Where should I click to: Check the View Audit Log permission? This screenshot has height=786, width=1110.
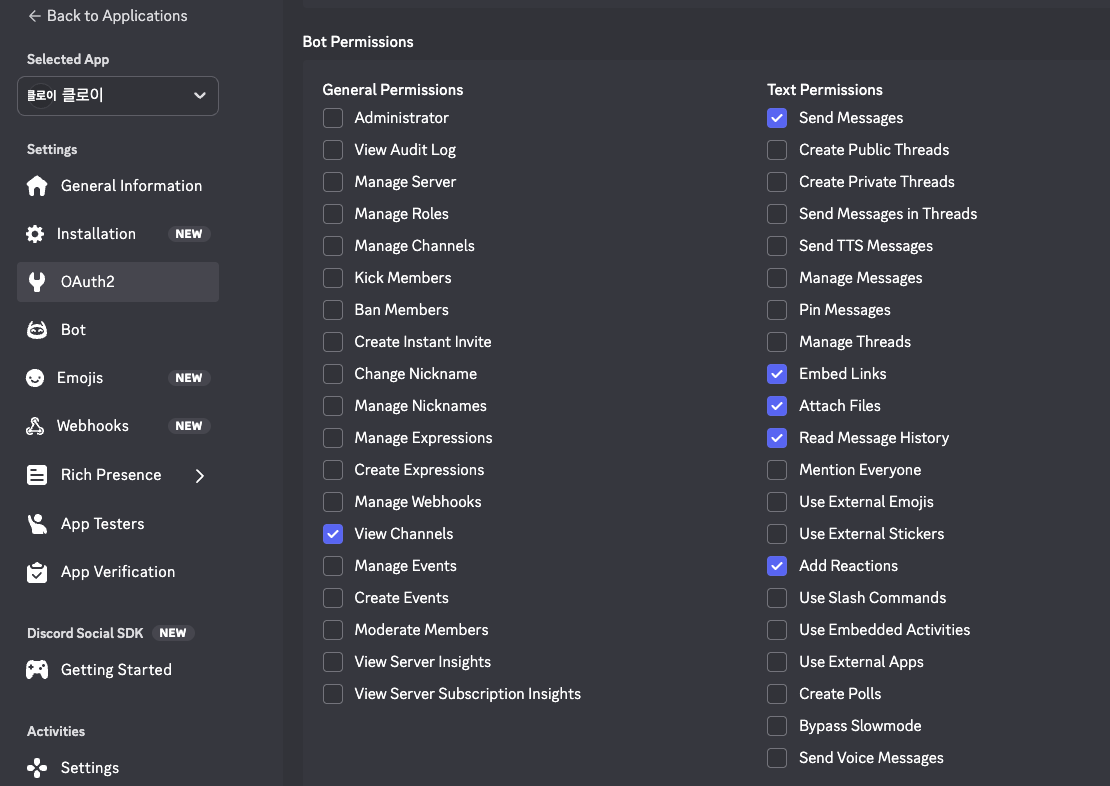click(x=333, y=150)
